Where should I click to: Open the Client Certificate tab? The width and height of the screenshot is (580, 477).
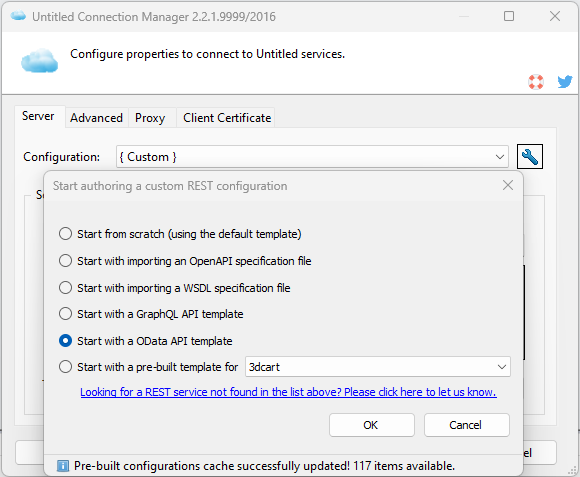[227, 118]
